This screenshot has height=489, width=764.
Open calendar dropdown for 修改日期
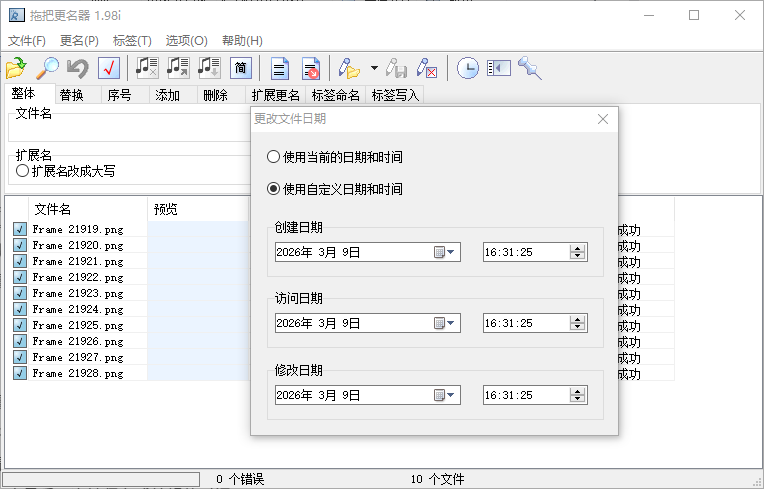tap(444, 395)
